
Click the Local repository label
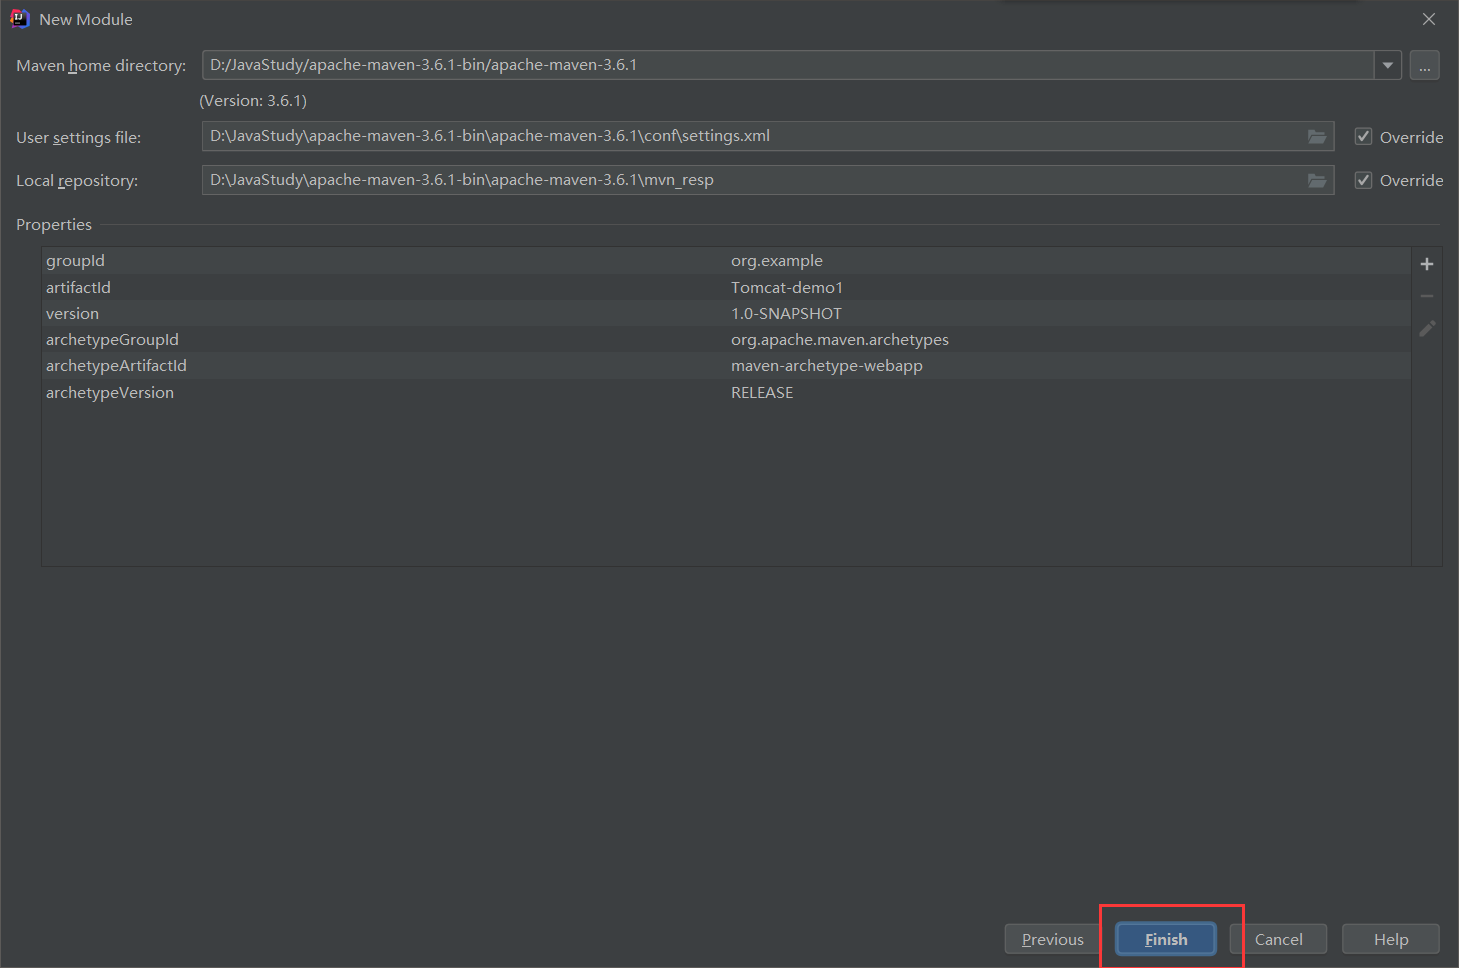pos(77,181)
